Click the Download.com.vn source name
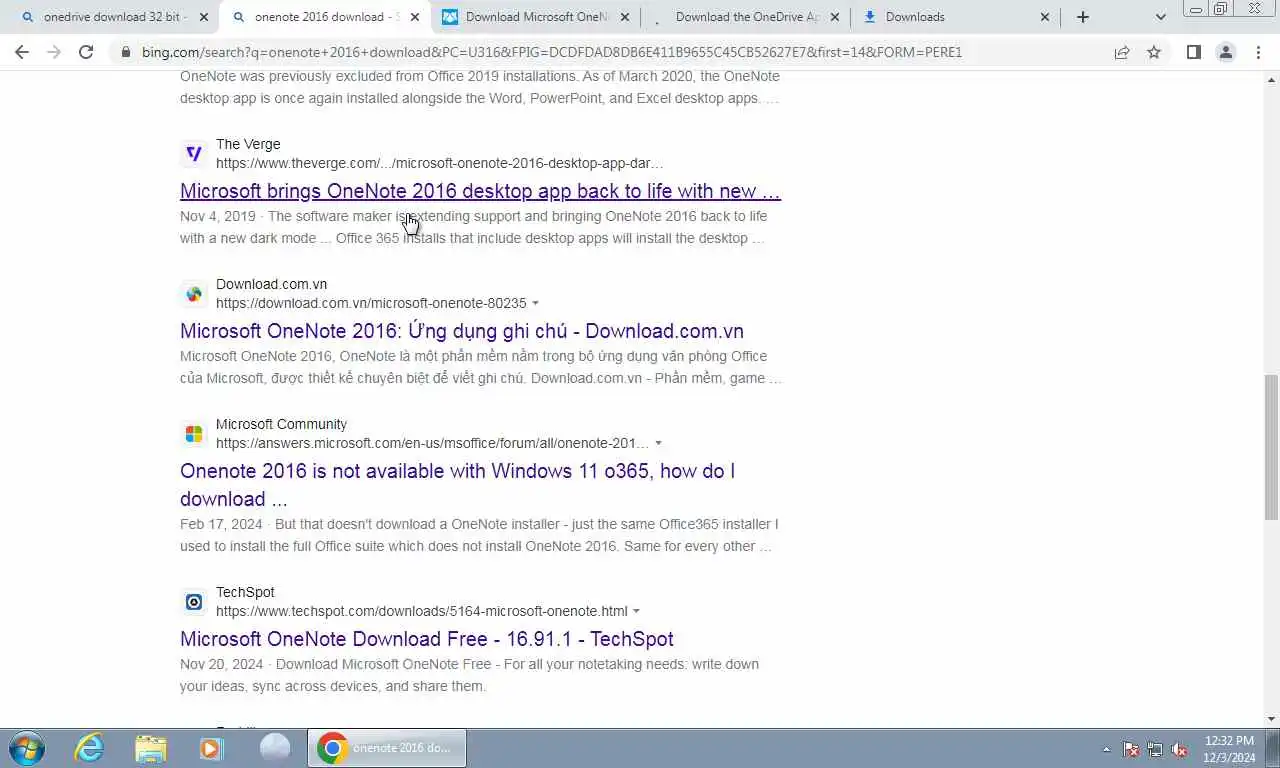 pyautogui.click(x=272, y=284)
